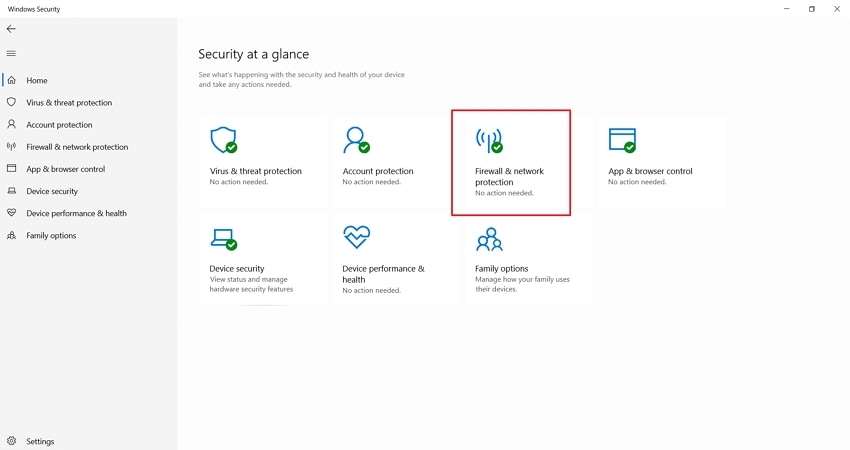The image size is (850, 450).
Task: Open Virus & threat protection tile title
Action: pyautogui.click(x=255, y=171)
